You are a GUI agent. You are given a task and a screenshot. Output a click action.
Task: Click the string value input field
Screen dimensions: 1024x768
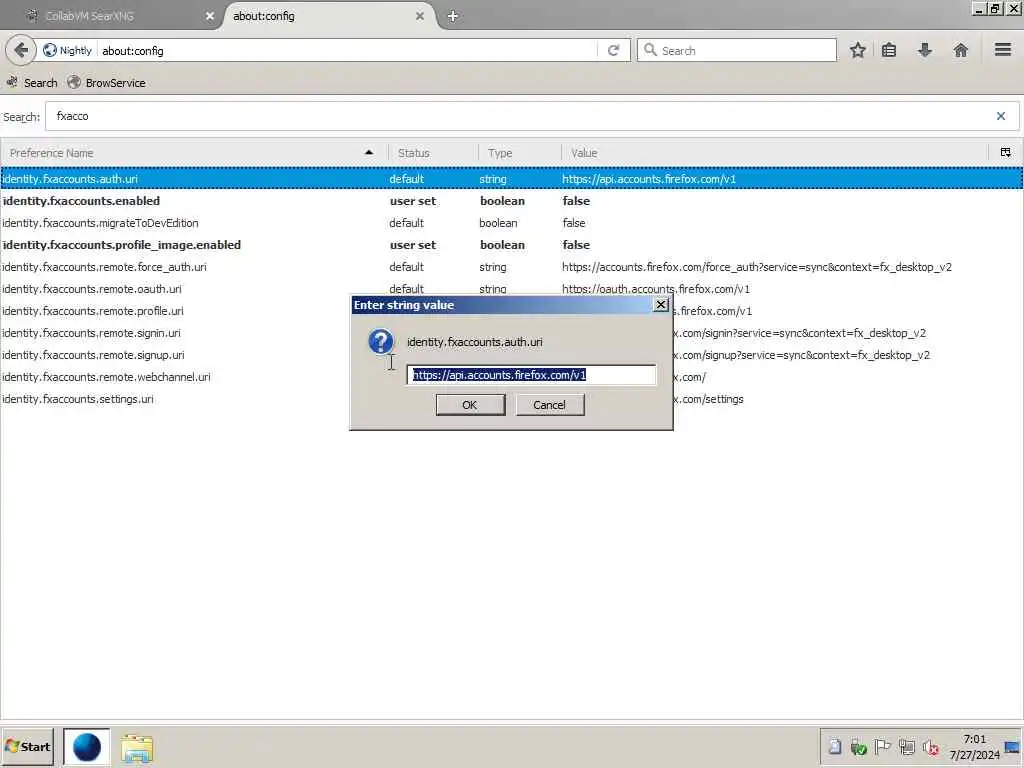click(531, 375)
